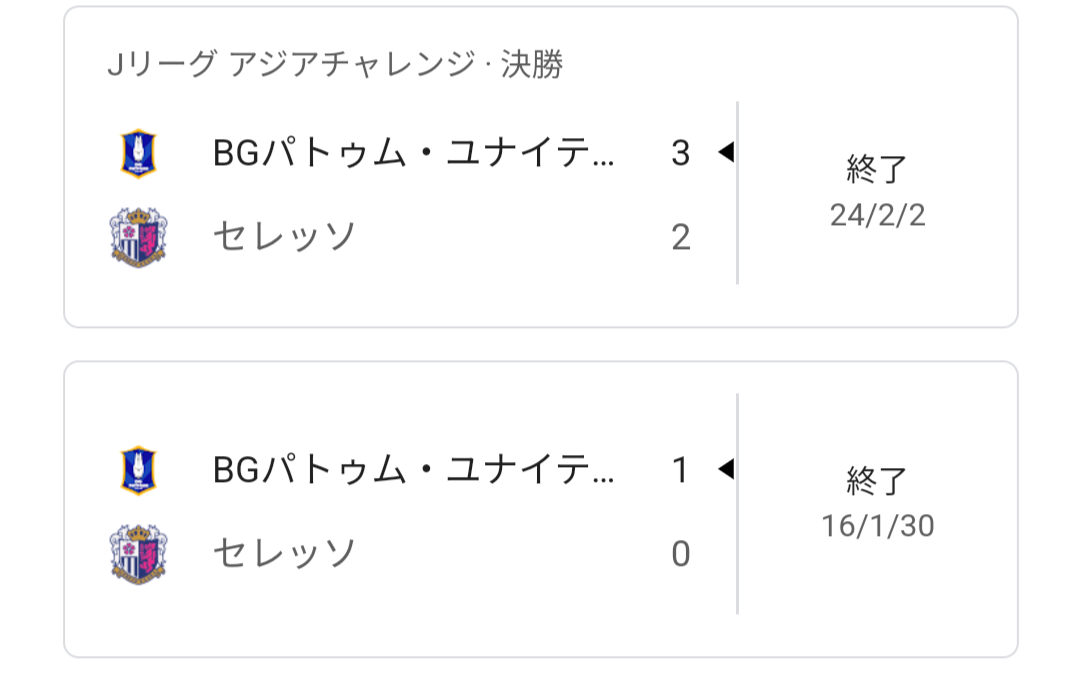The width and height of the screenshot is (1080, 694).
Task: Click the date 16/1/30
Action: coord(878,526)
